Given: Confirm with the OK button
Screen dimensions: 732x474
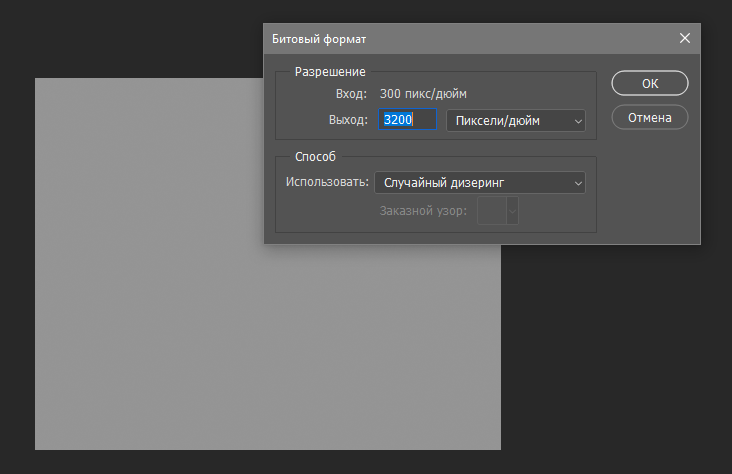Looking at the screenshot, I should [650, 83].
